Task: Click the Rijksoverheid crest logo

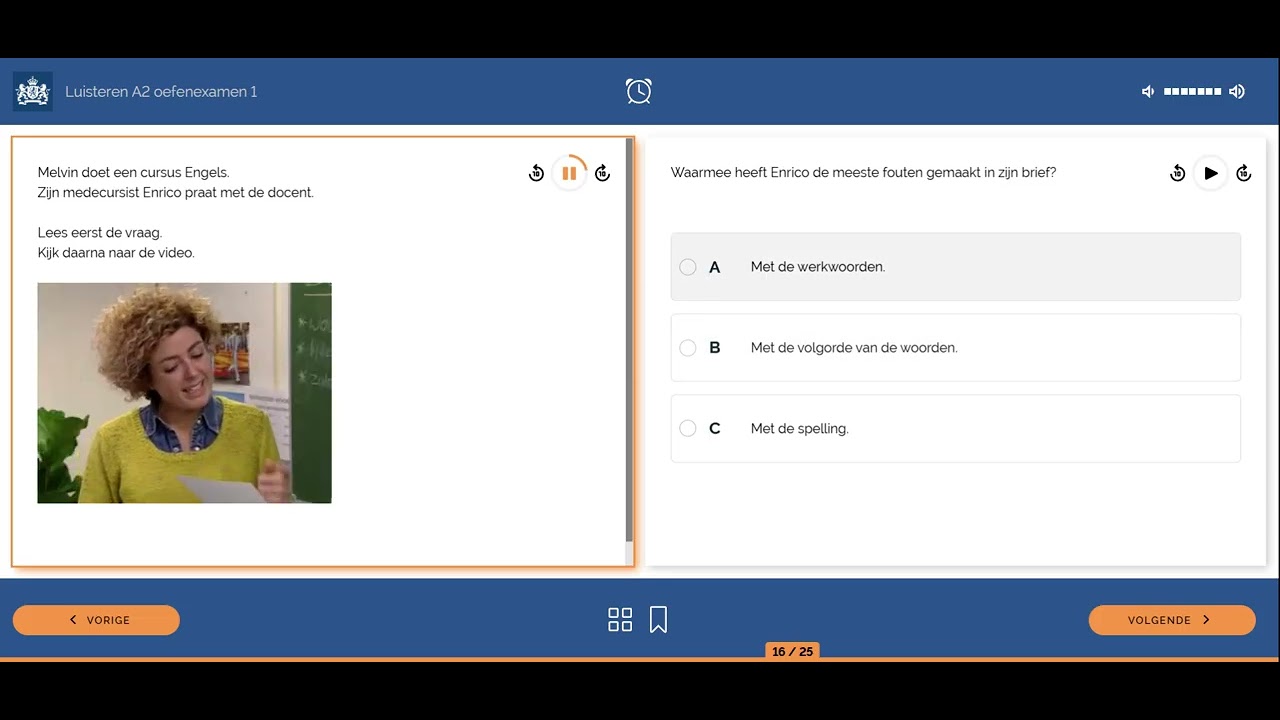Action: tap(33, 91)
